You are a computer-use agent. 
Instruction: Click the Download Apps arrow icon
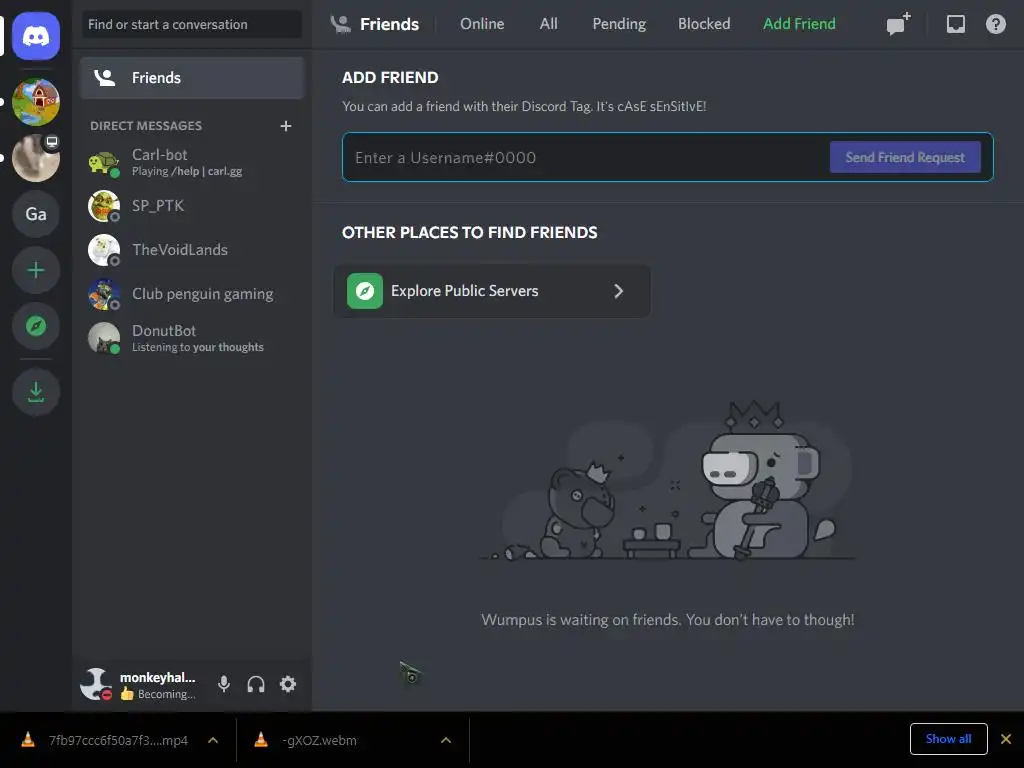point(36,392)
